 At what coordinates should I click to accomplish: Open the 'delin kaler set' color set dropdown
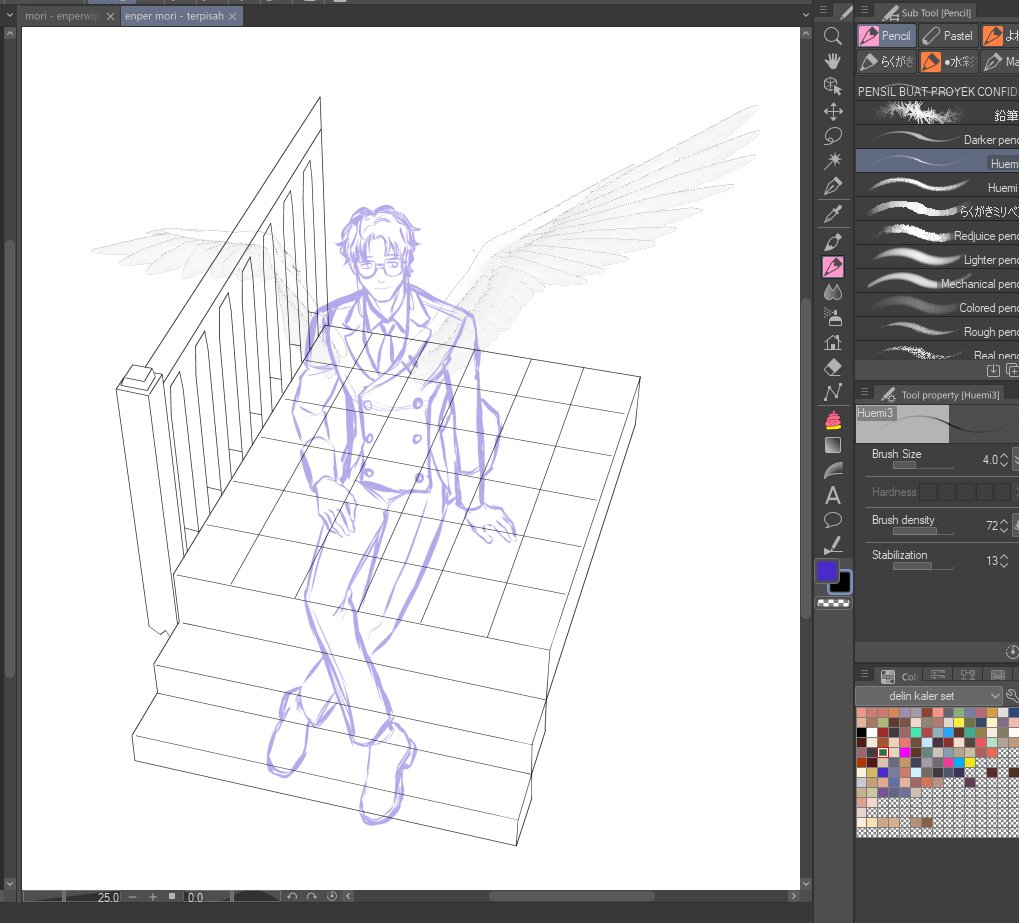click(929, 696)
